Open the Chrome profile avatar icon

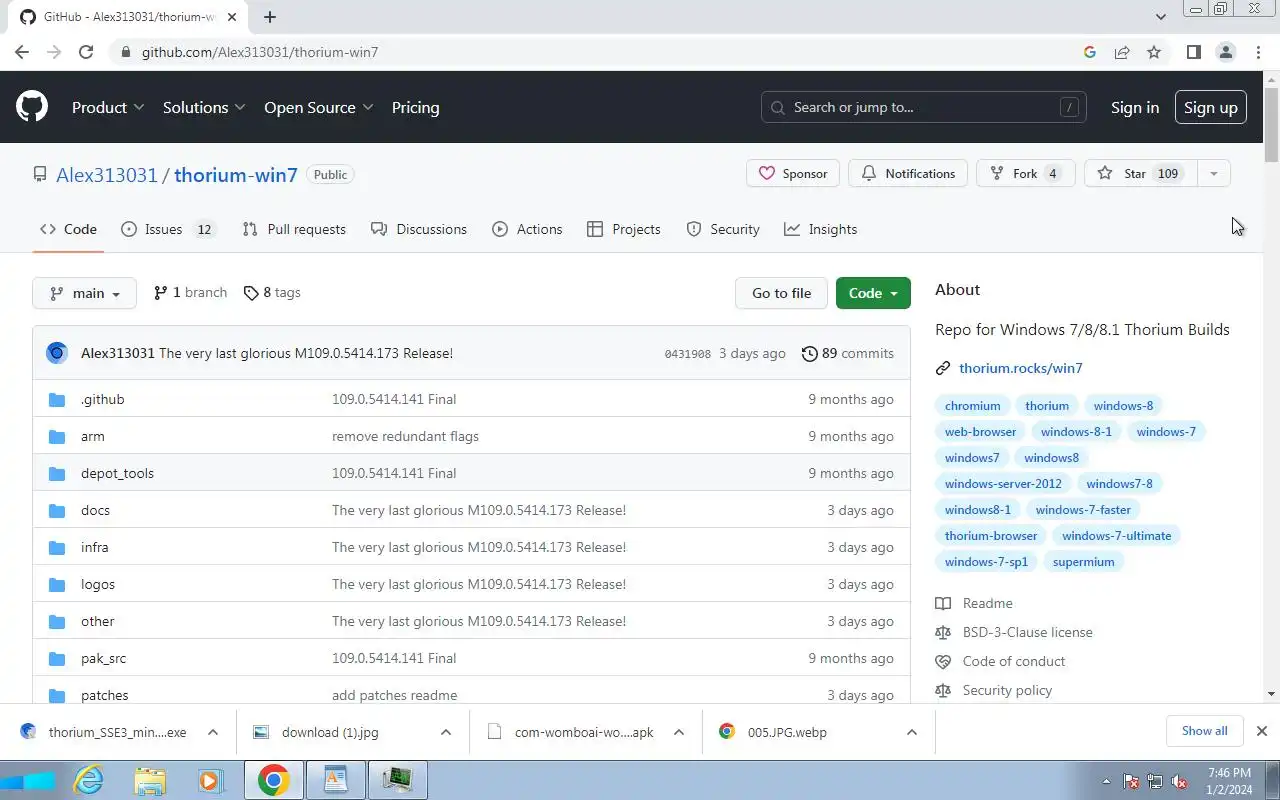click(x=1226, y=52)
